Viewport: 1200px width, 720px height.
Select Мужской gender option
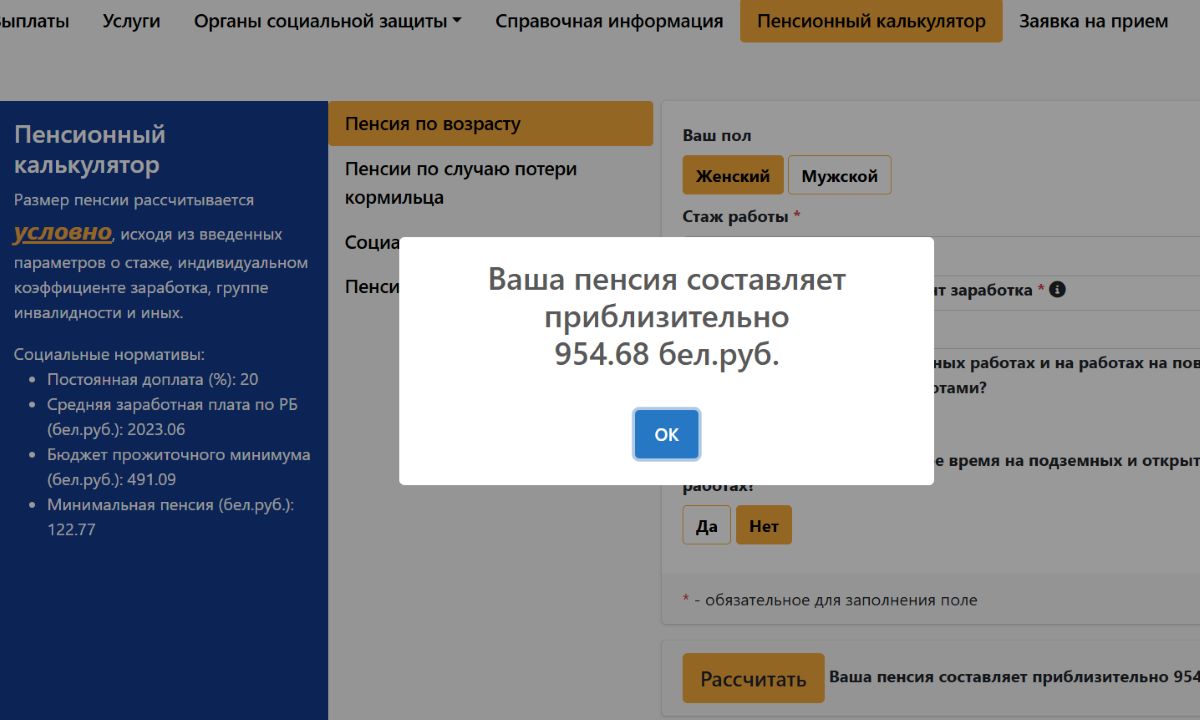(840, 174)
